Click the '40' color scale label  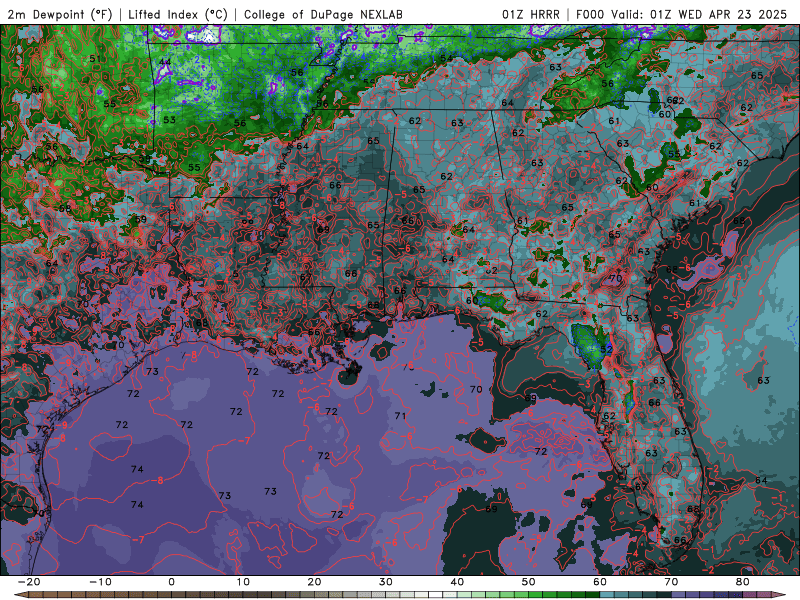[457, 582]
